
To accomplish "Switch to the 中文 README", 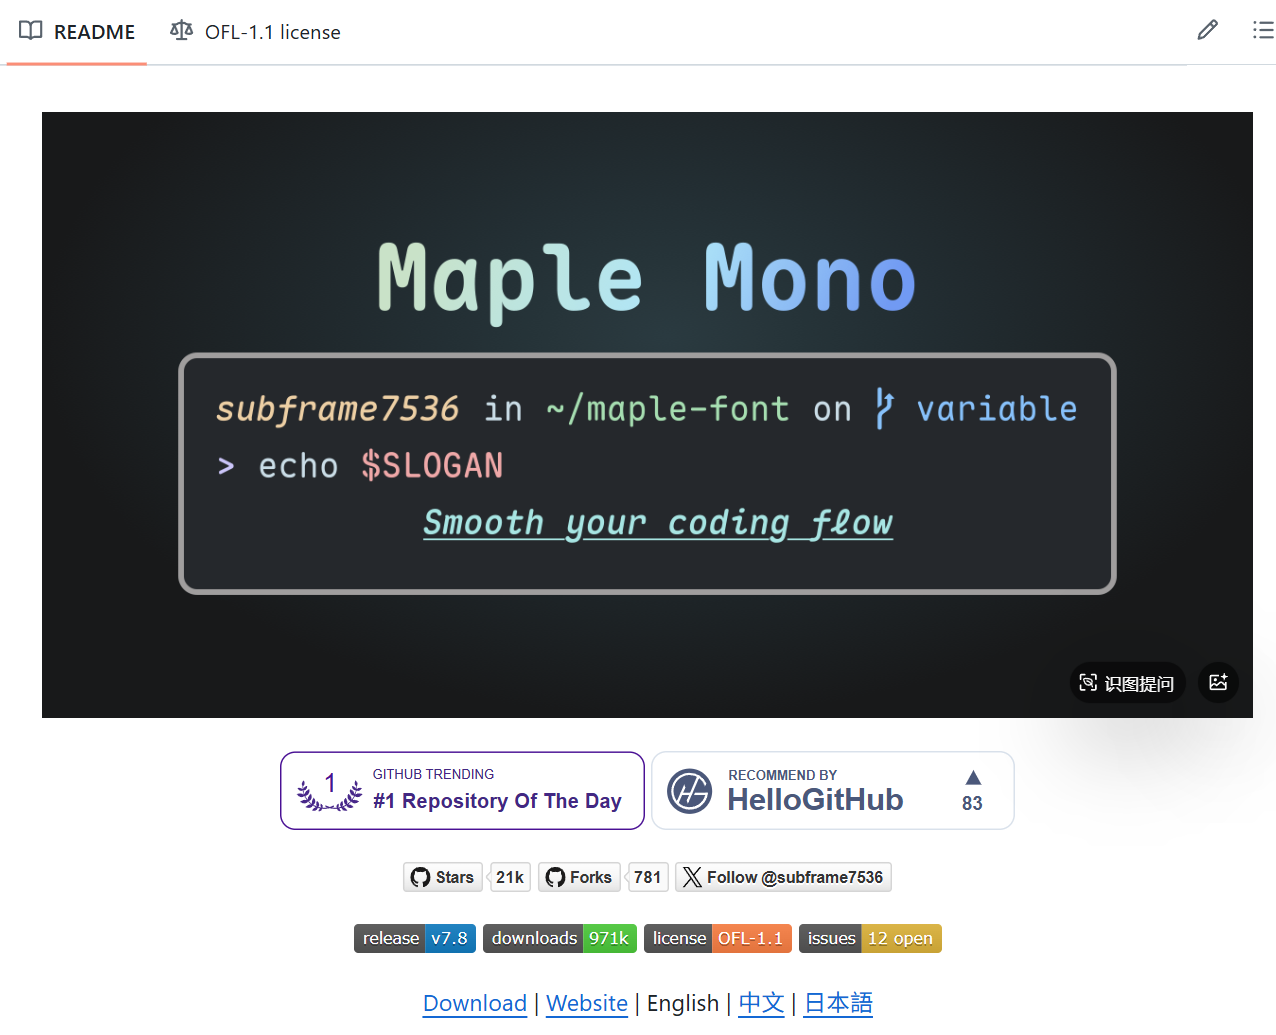I will 761,1003.
